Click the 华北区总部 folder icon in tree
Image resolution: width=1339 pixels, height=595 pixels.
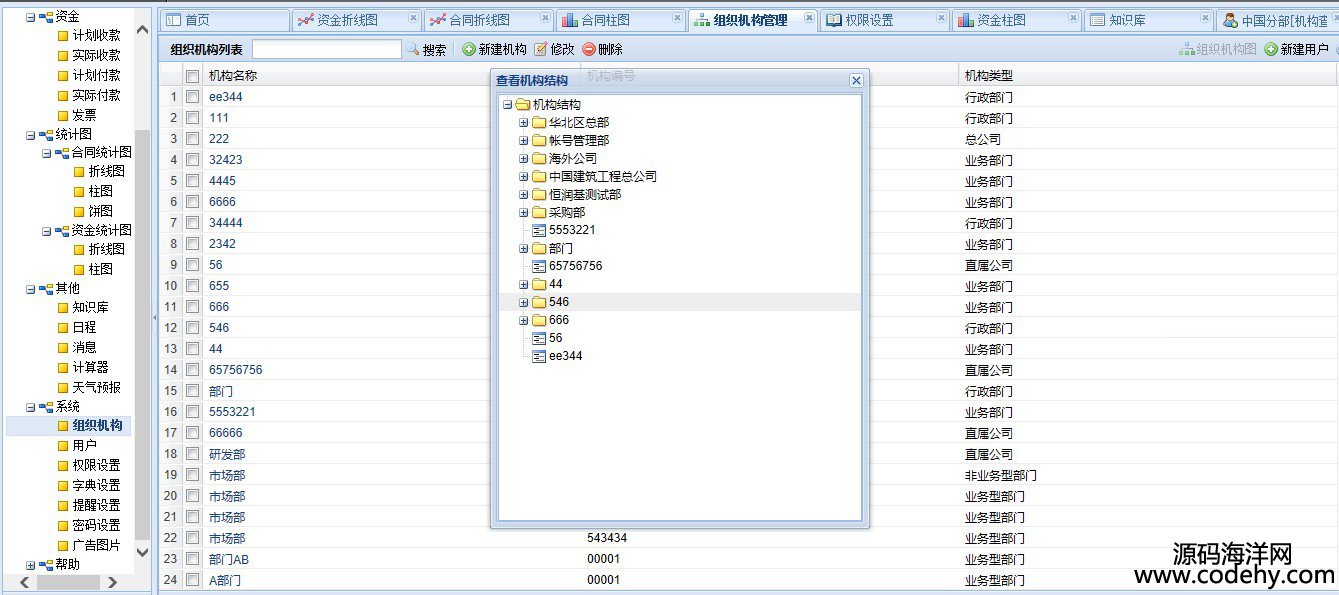click(x=539, y=123)
